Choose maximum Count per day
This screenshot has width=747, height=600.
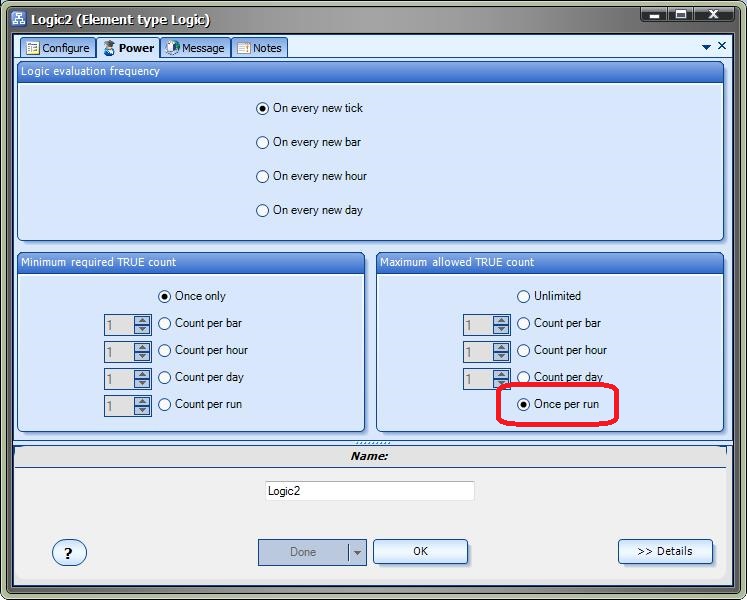[x=560, y=377]
